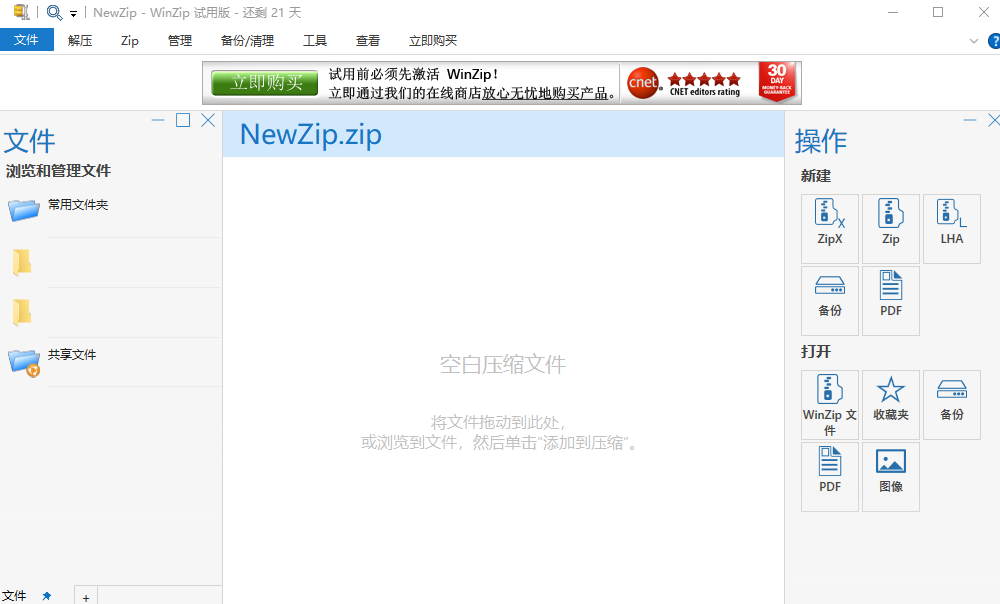Switch to the 管理 ribbon tab

[x=179, y=40]
